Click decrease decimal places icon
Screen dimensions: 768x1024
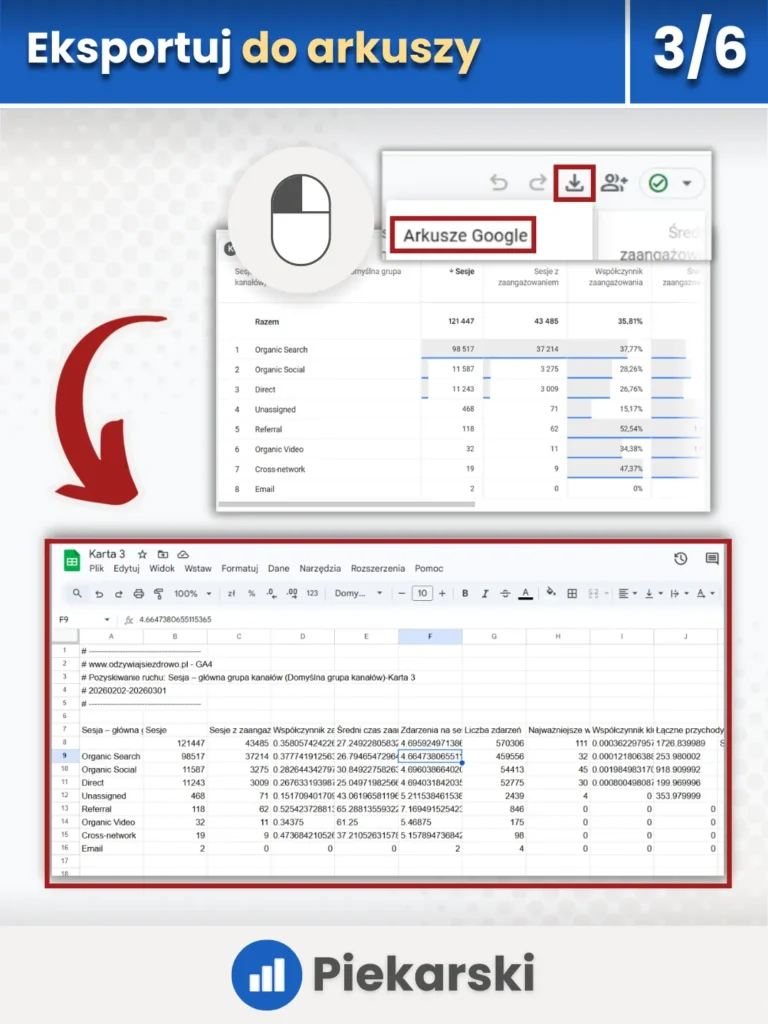pyautogui.click(x=271, y=594)
